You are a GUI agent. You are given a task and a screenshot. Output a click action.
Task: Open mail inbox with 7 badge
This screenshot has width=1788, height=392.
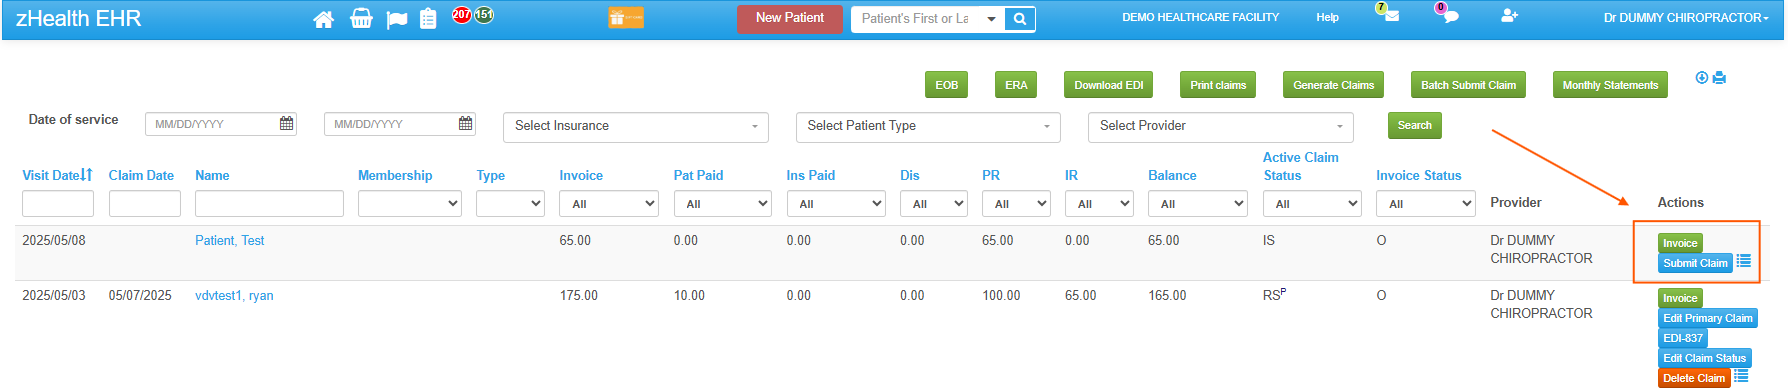(1389, 14)
